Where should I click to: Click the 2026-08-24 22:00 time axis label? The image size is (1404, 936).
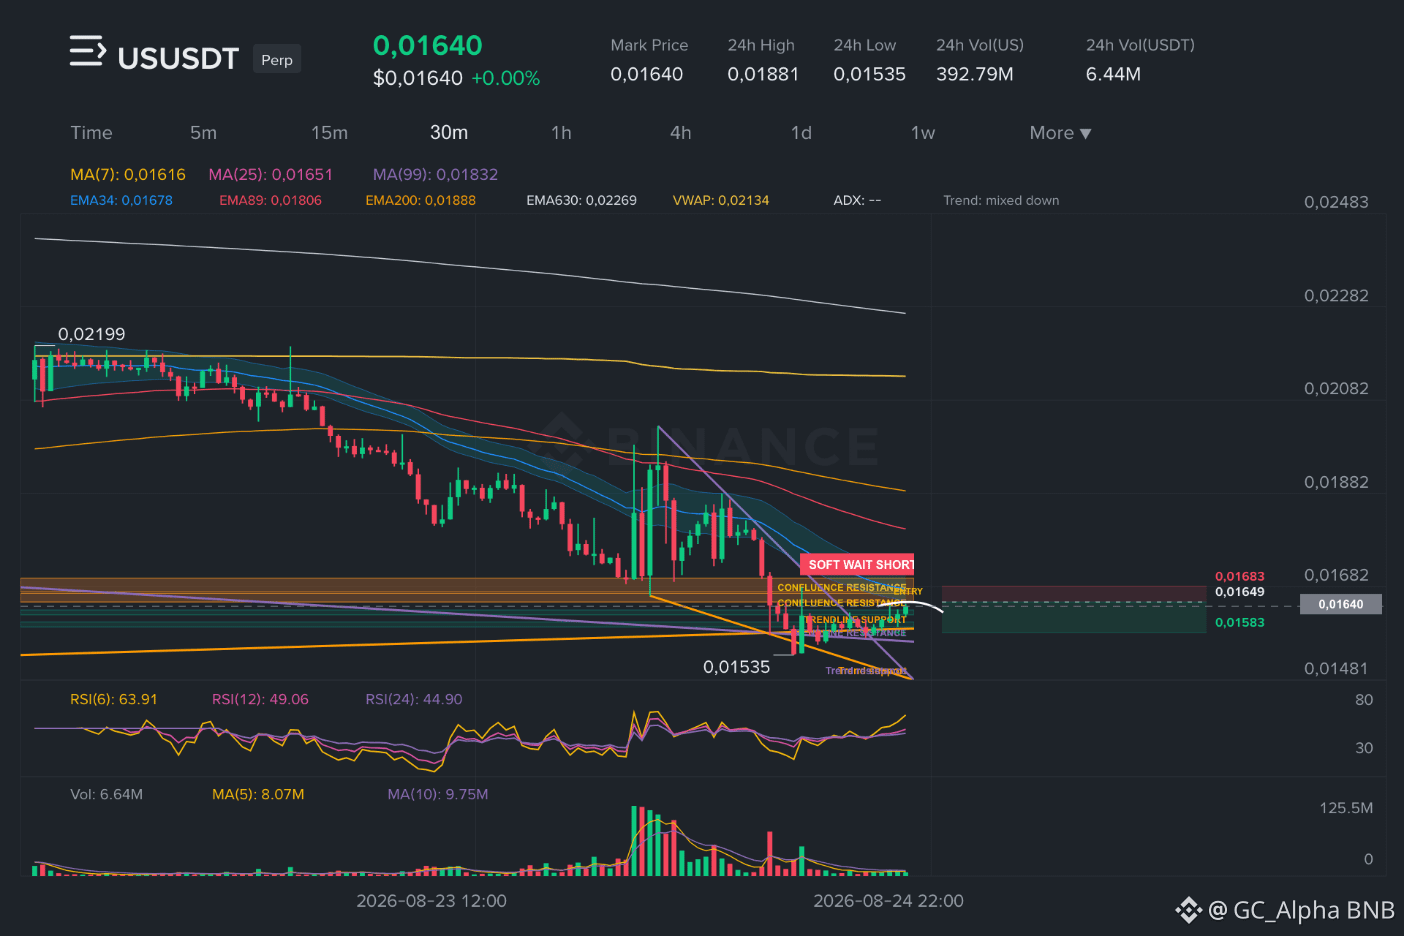click(888, 901)
